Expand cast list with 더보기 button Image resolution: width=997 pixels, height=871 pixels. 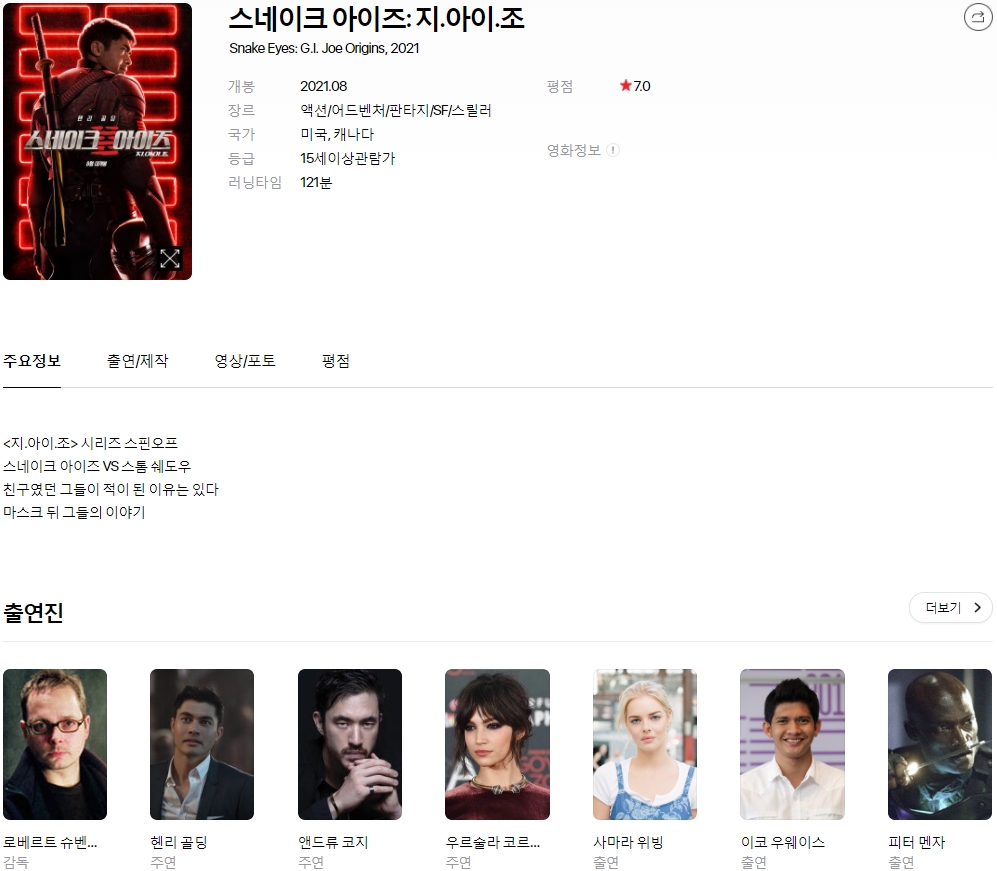point(950,607)
